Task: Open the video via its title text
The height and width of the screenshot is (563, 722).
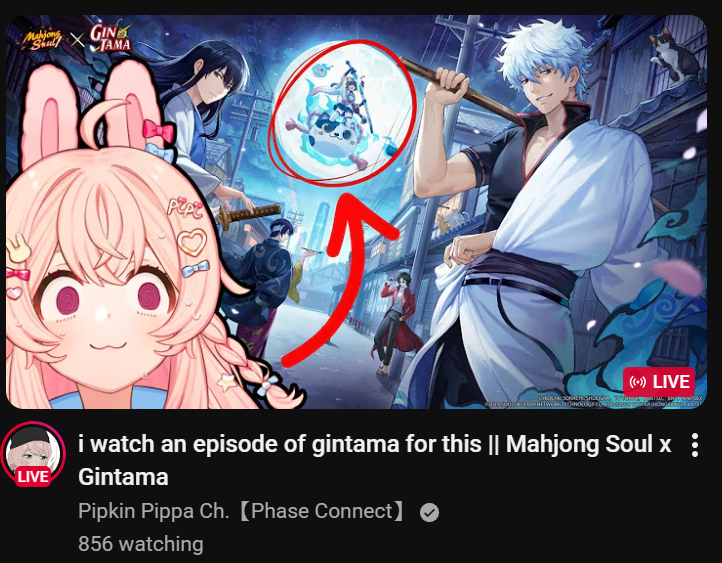Action: click(374, 460)
